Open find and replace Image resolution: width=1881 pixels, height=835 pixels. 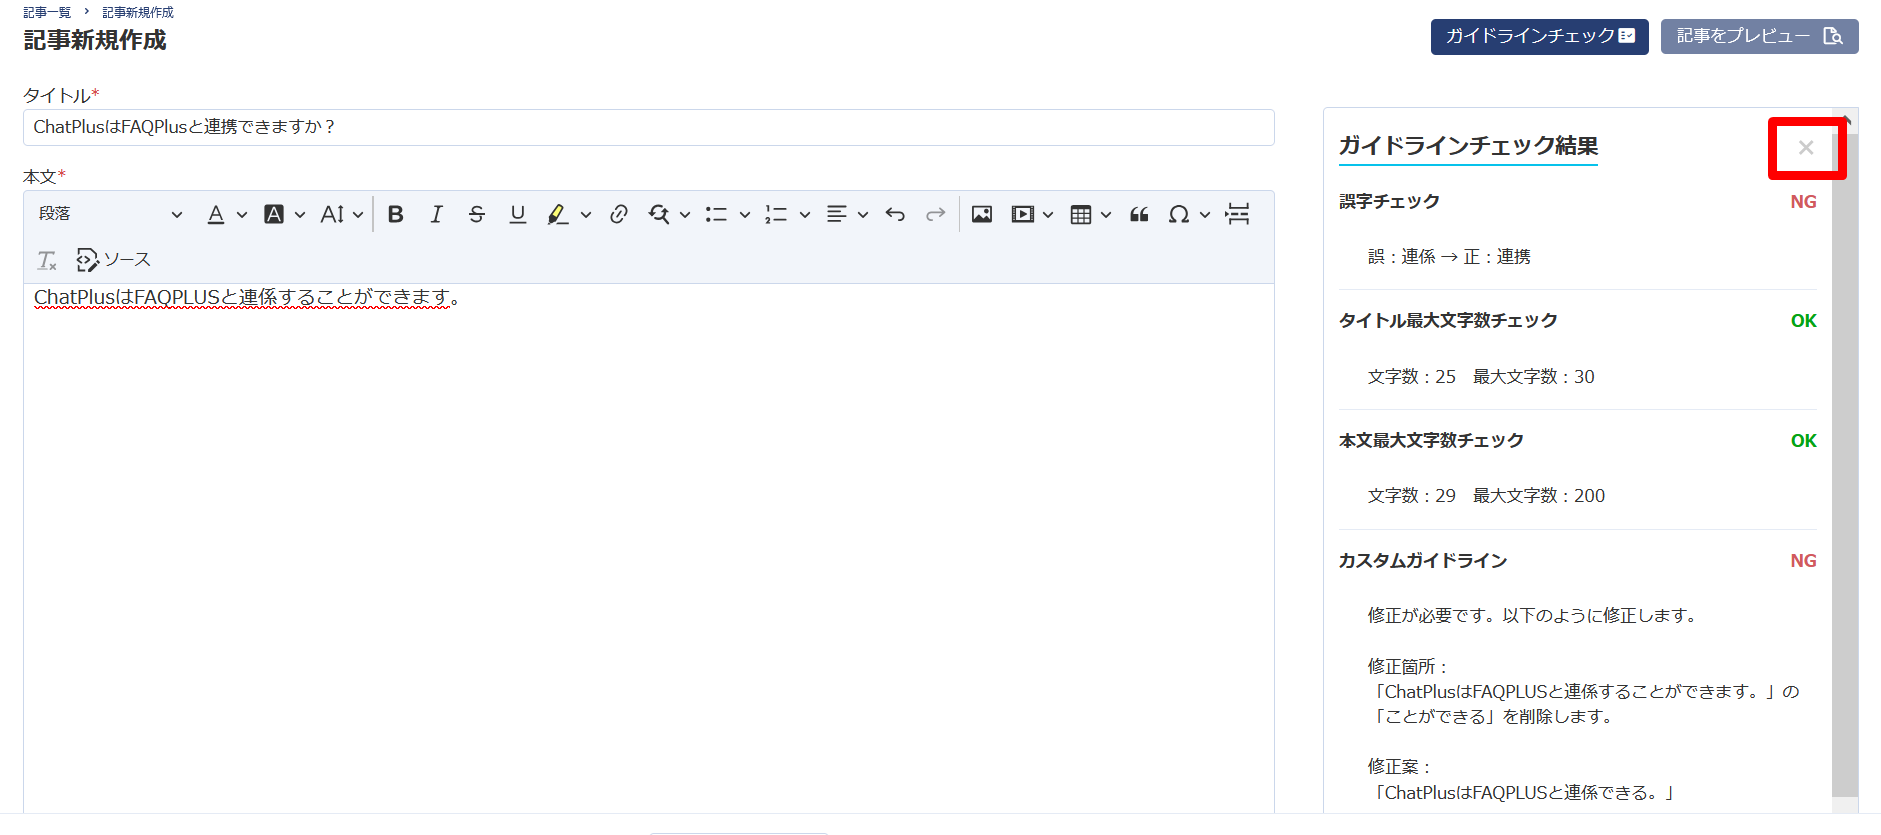click(659, 214)
